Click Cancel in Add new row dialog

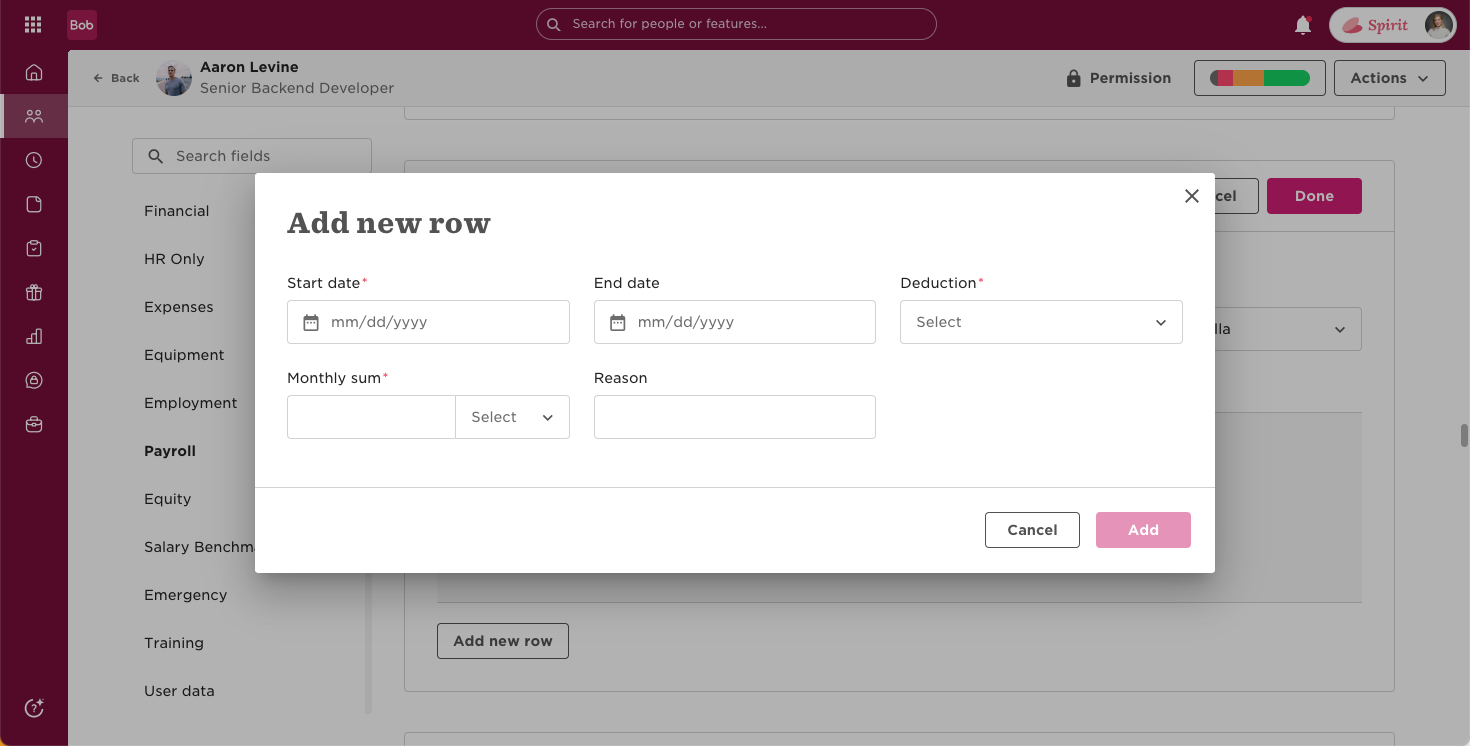point(1032,530)
